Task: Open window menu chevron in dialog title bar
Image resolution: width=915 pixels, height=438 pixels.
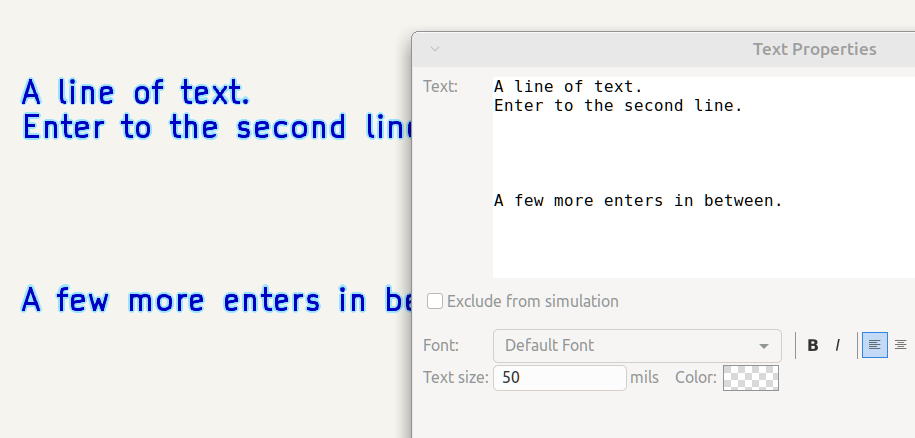Action: [434, 48]
